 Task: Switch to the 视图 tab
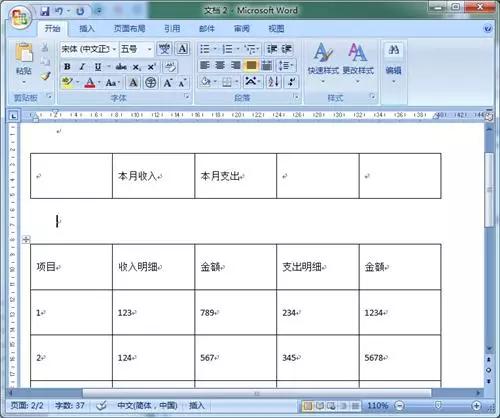point(276,29)
